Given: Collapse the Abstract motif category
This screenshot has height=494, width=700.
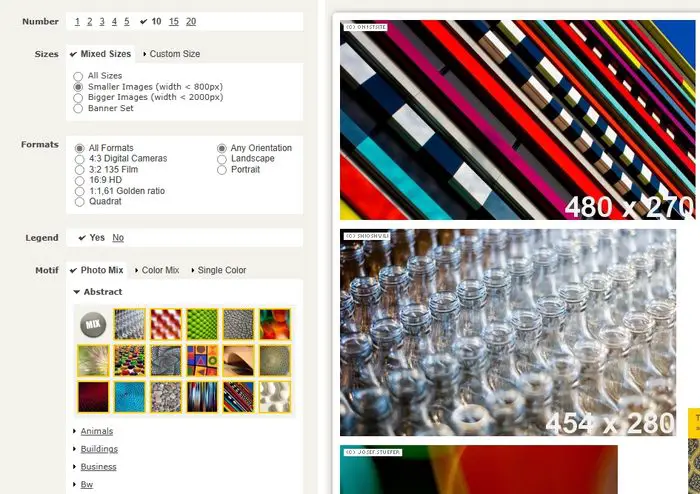Looking at the screenshot, I should 98,292.
